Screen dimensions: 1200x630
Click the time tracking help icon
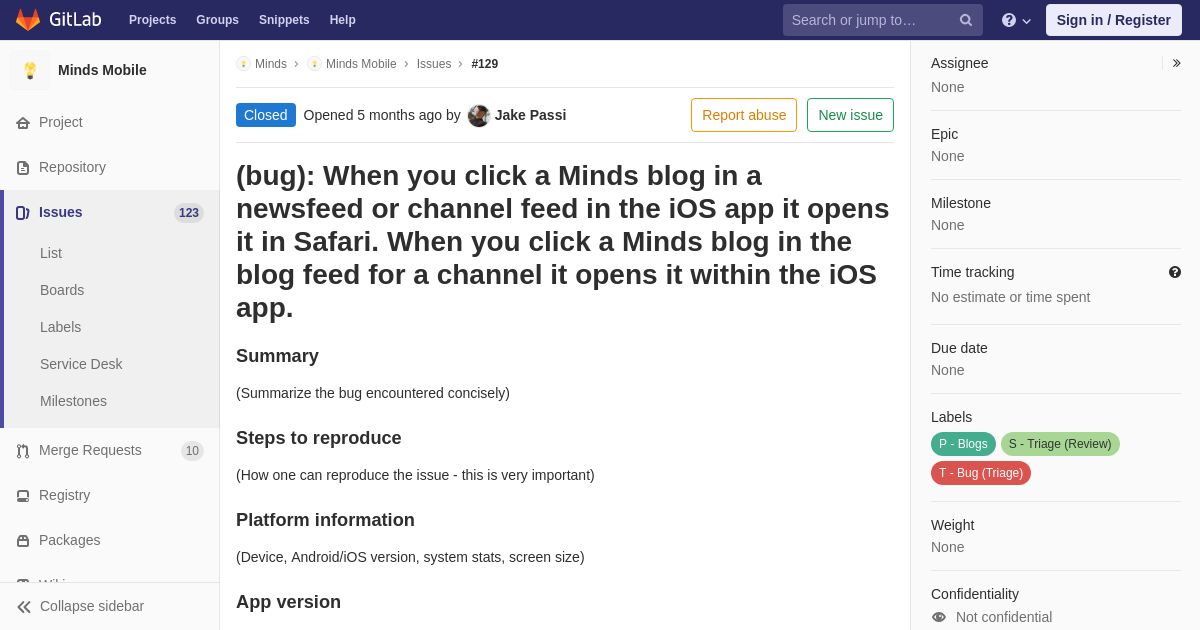pyautogui.click(x=1175, y=272)
